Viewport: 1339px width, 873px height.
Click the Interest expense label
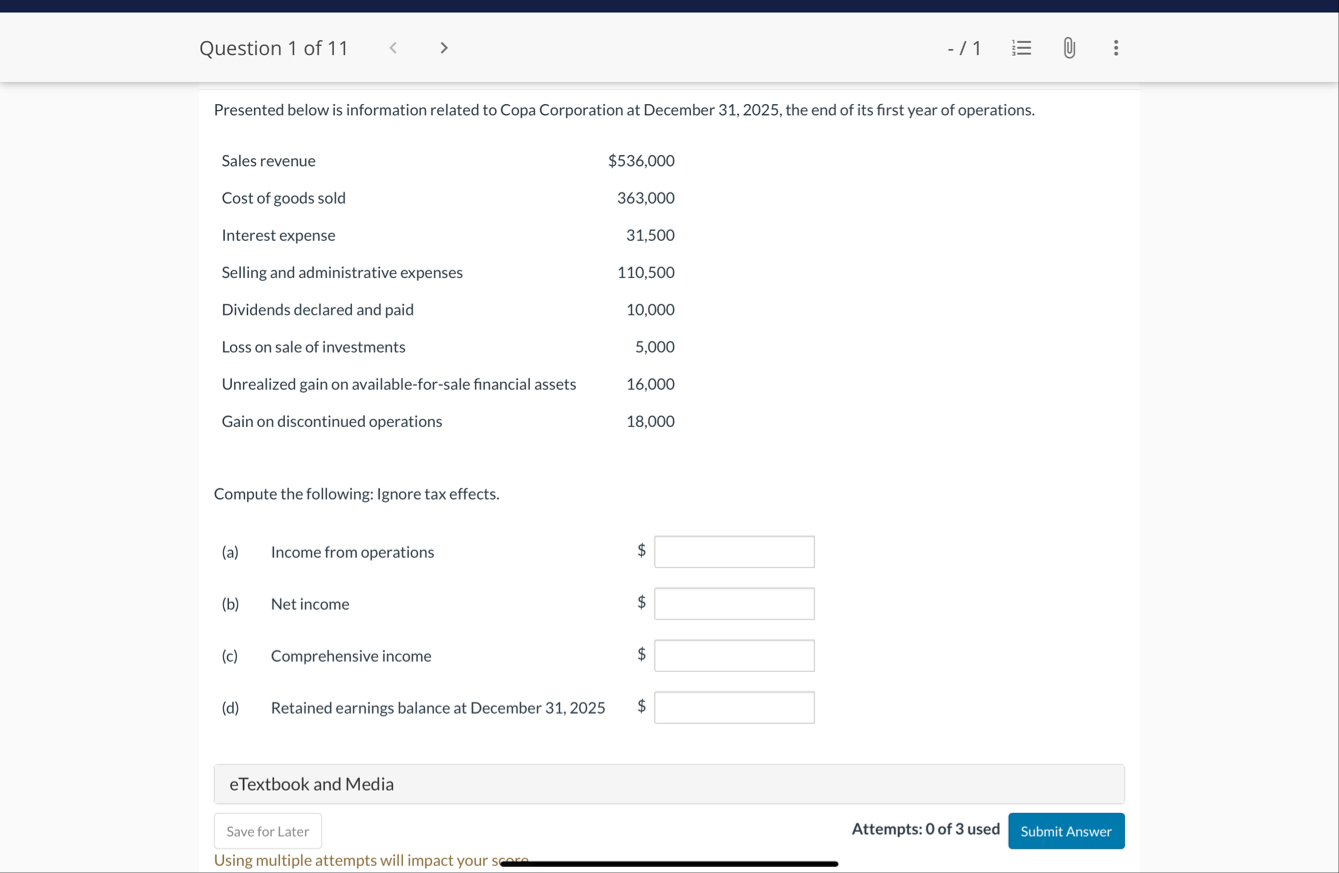coord(279,235)
